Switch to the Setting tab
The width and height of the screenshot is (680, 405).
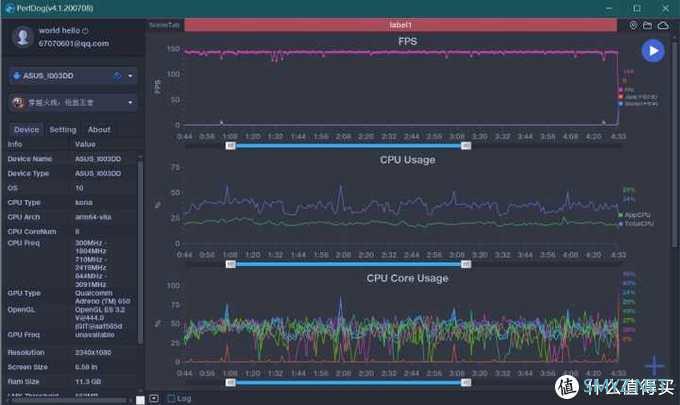pyautogui.click(x=62, y=130)
